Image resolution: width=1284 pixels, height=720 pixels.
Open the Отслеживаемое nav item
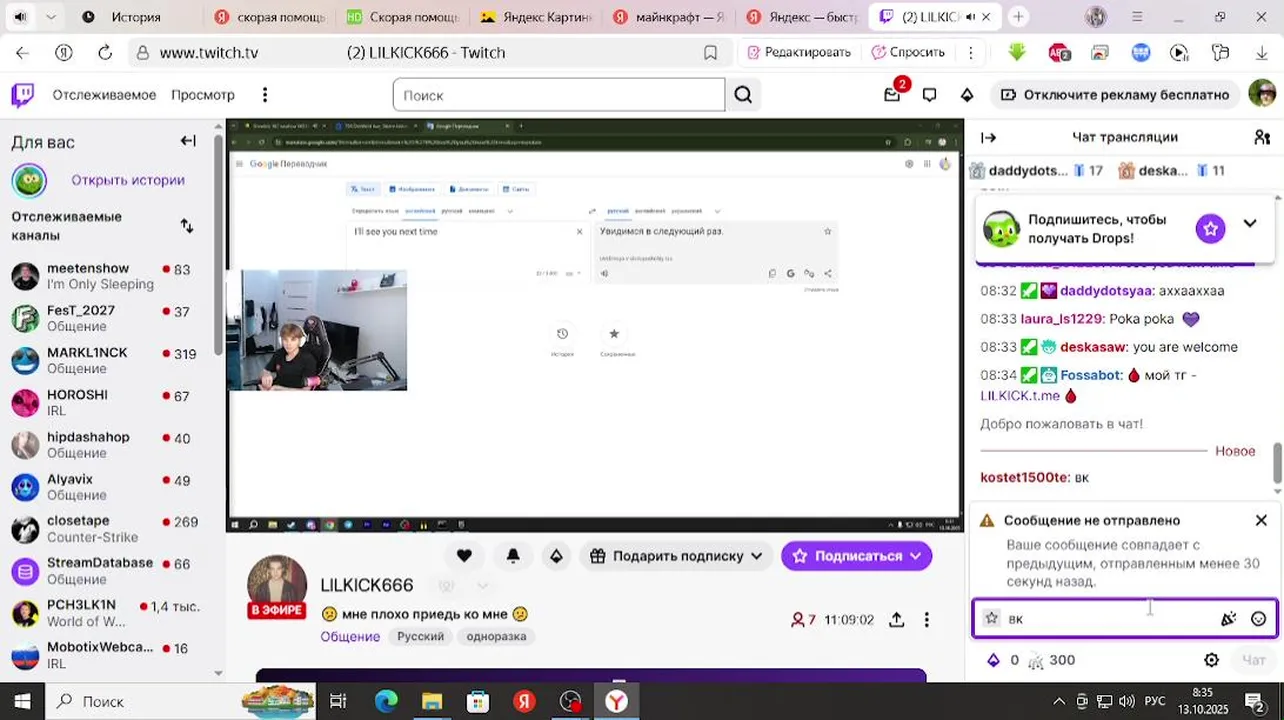pos(104,95)
